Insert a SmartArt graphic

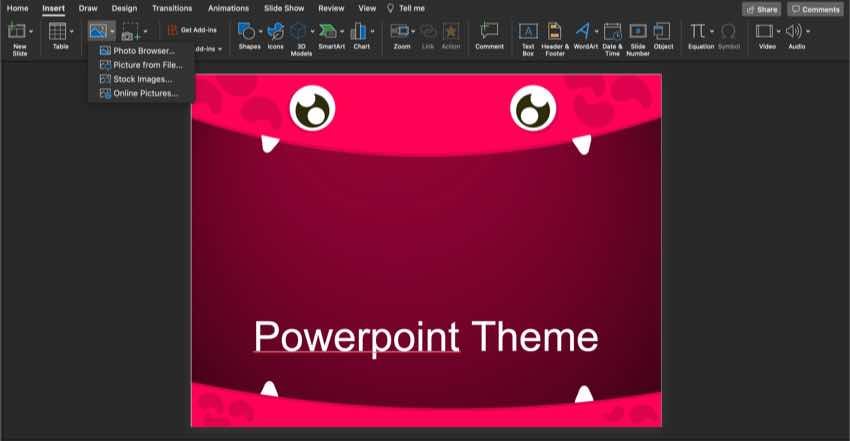[328, 31]
